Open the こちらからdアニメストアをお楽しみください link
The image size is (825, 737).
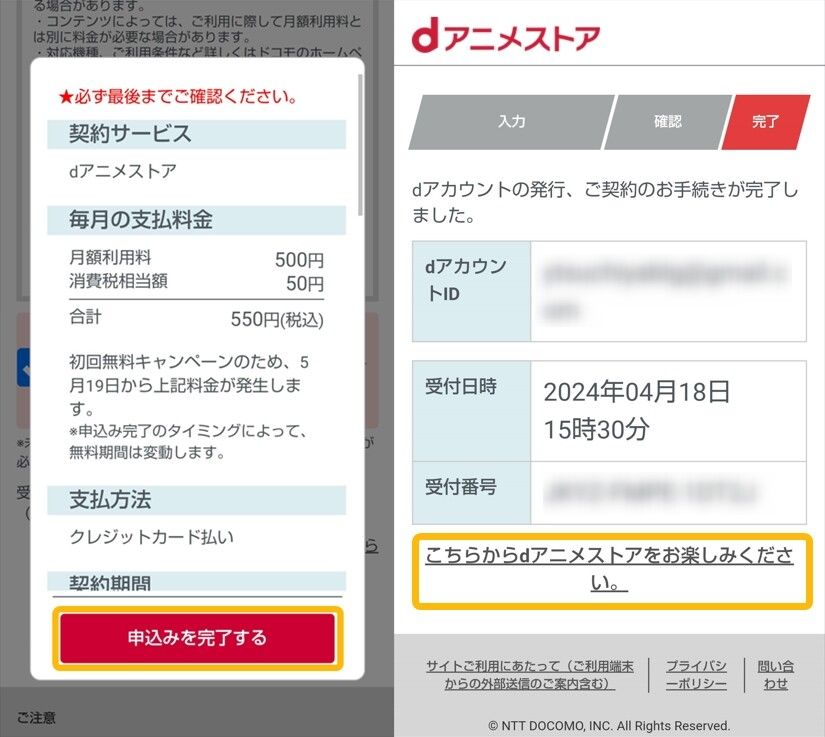(609, 569)
